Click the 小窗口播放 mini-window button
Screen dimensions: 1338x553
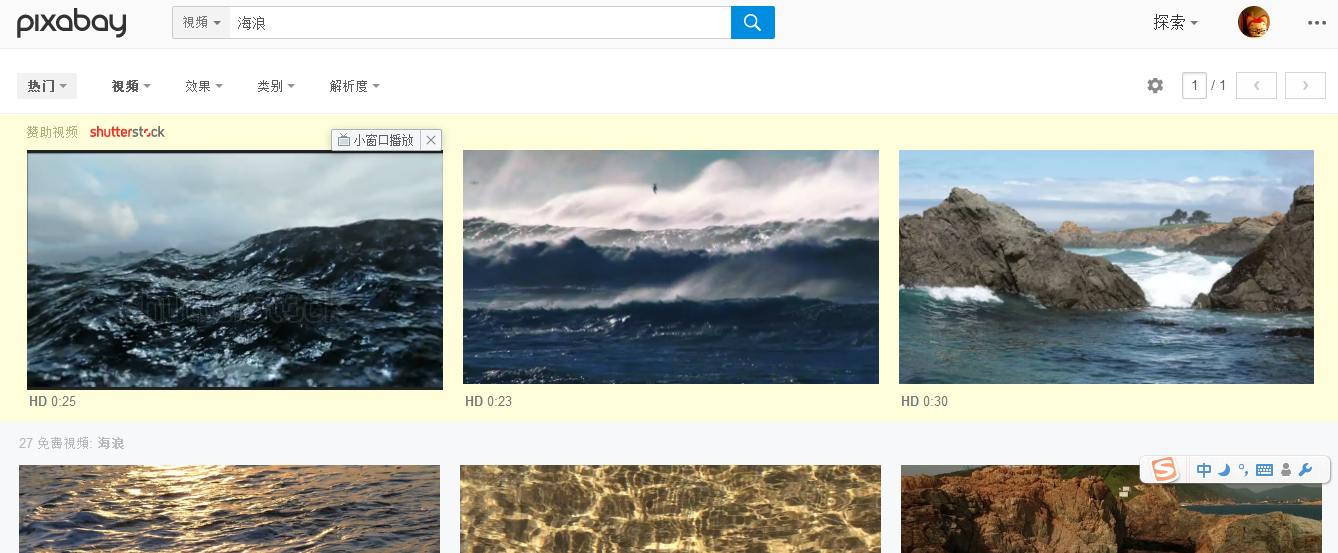click(376, 140)
